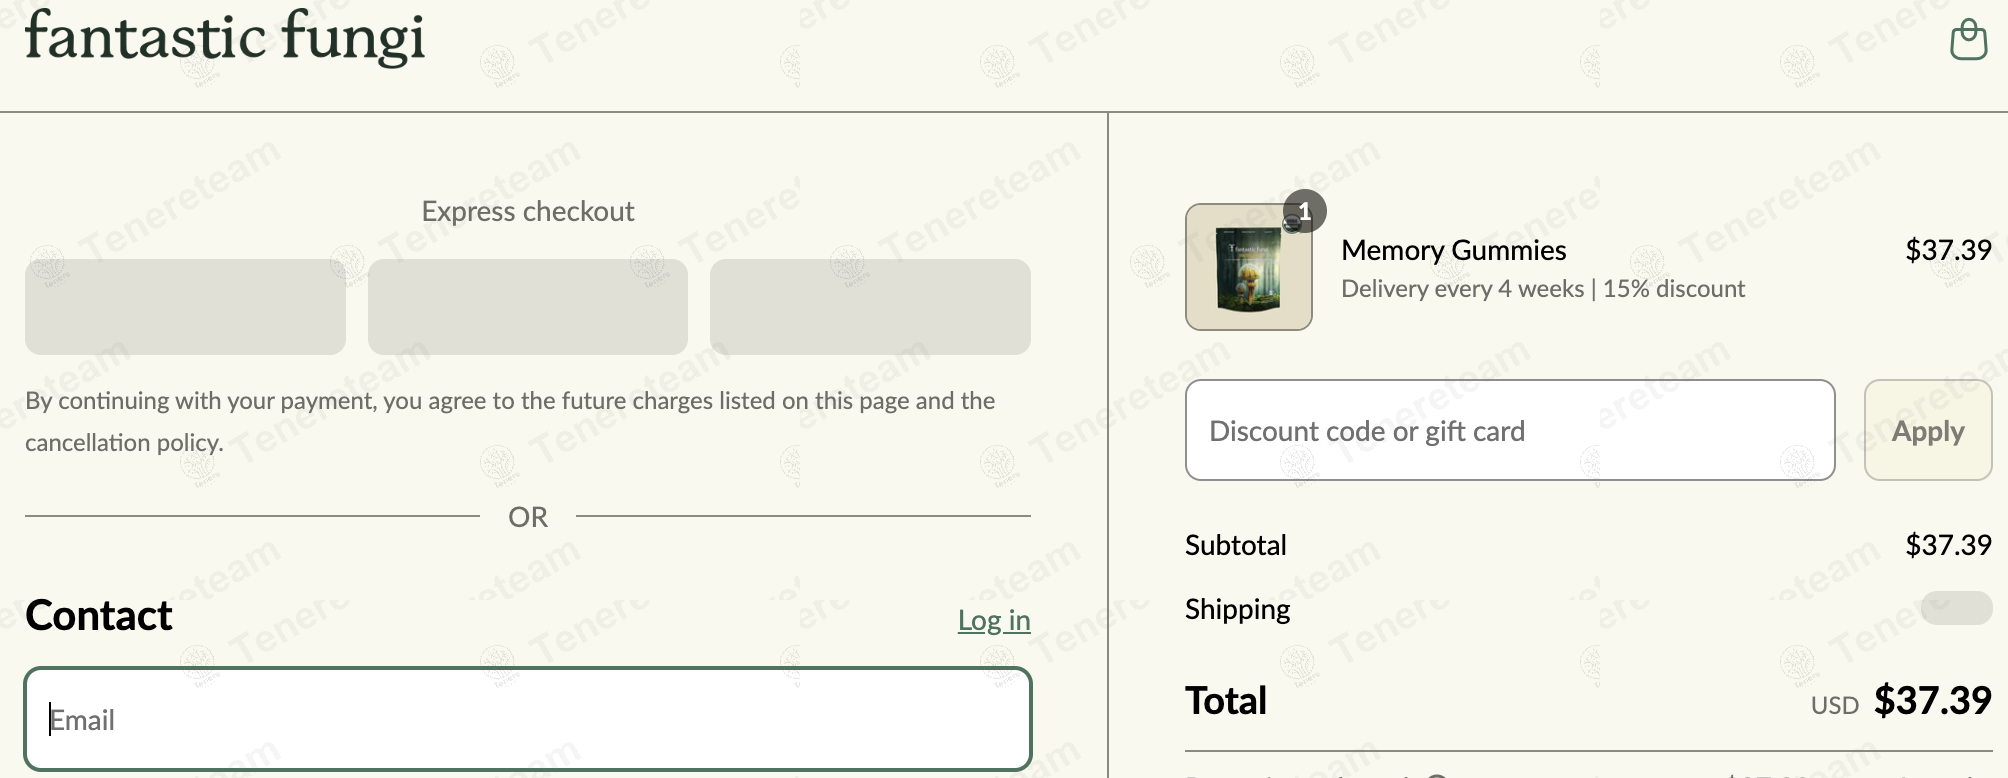This screenshot has width=2008, height=778.
Task: Click the fantastic fungi logo
Action: (x=225, y=37)
